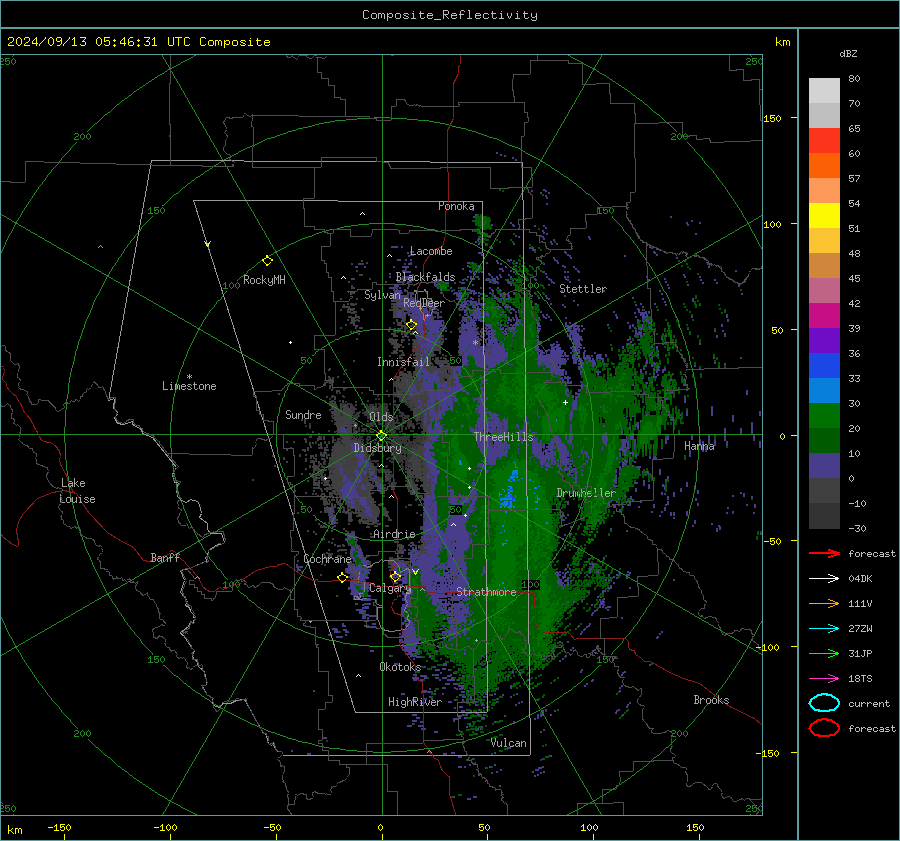Screen dimensions: 900x841
Task: Click the RockyMH label
Action: click(x=264, y=280)
